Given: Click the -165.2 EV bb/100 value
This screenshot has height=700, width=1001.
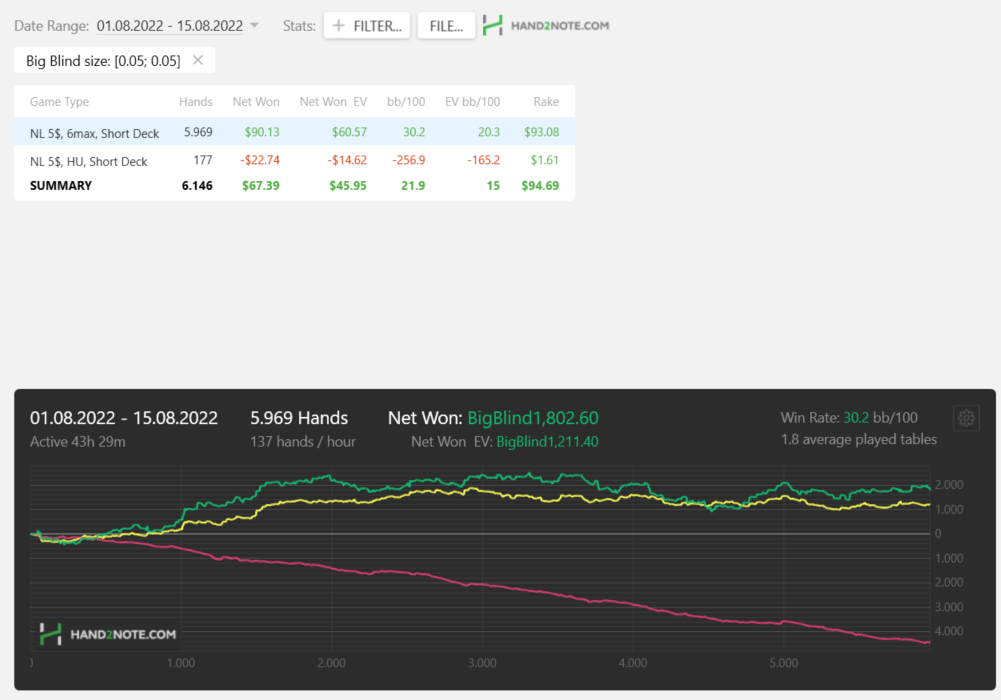Looking at the screenshot, I should [x=483, y=160].
